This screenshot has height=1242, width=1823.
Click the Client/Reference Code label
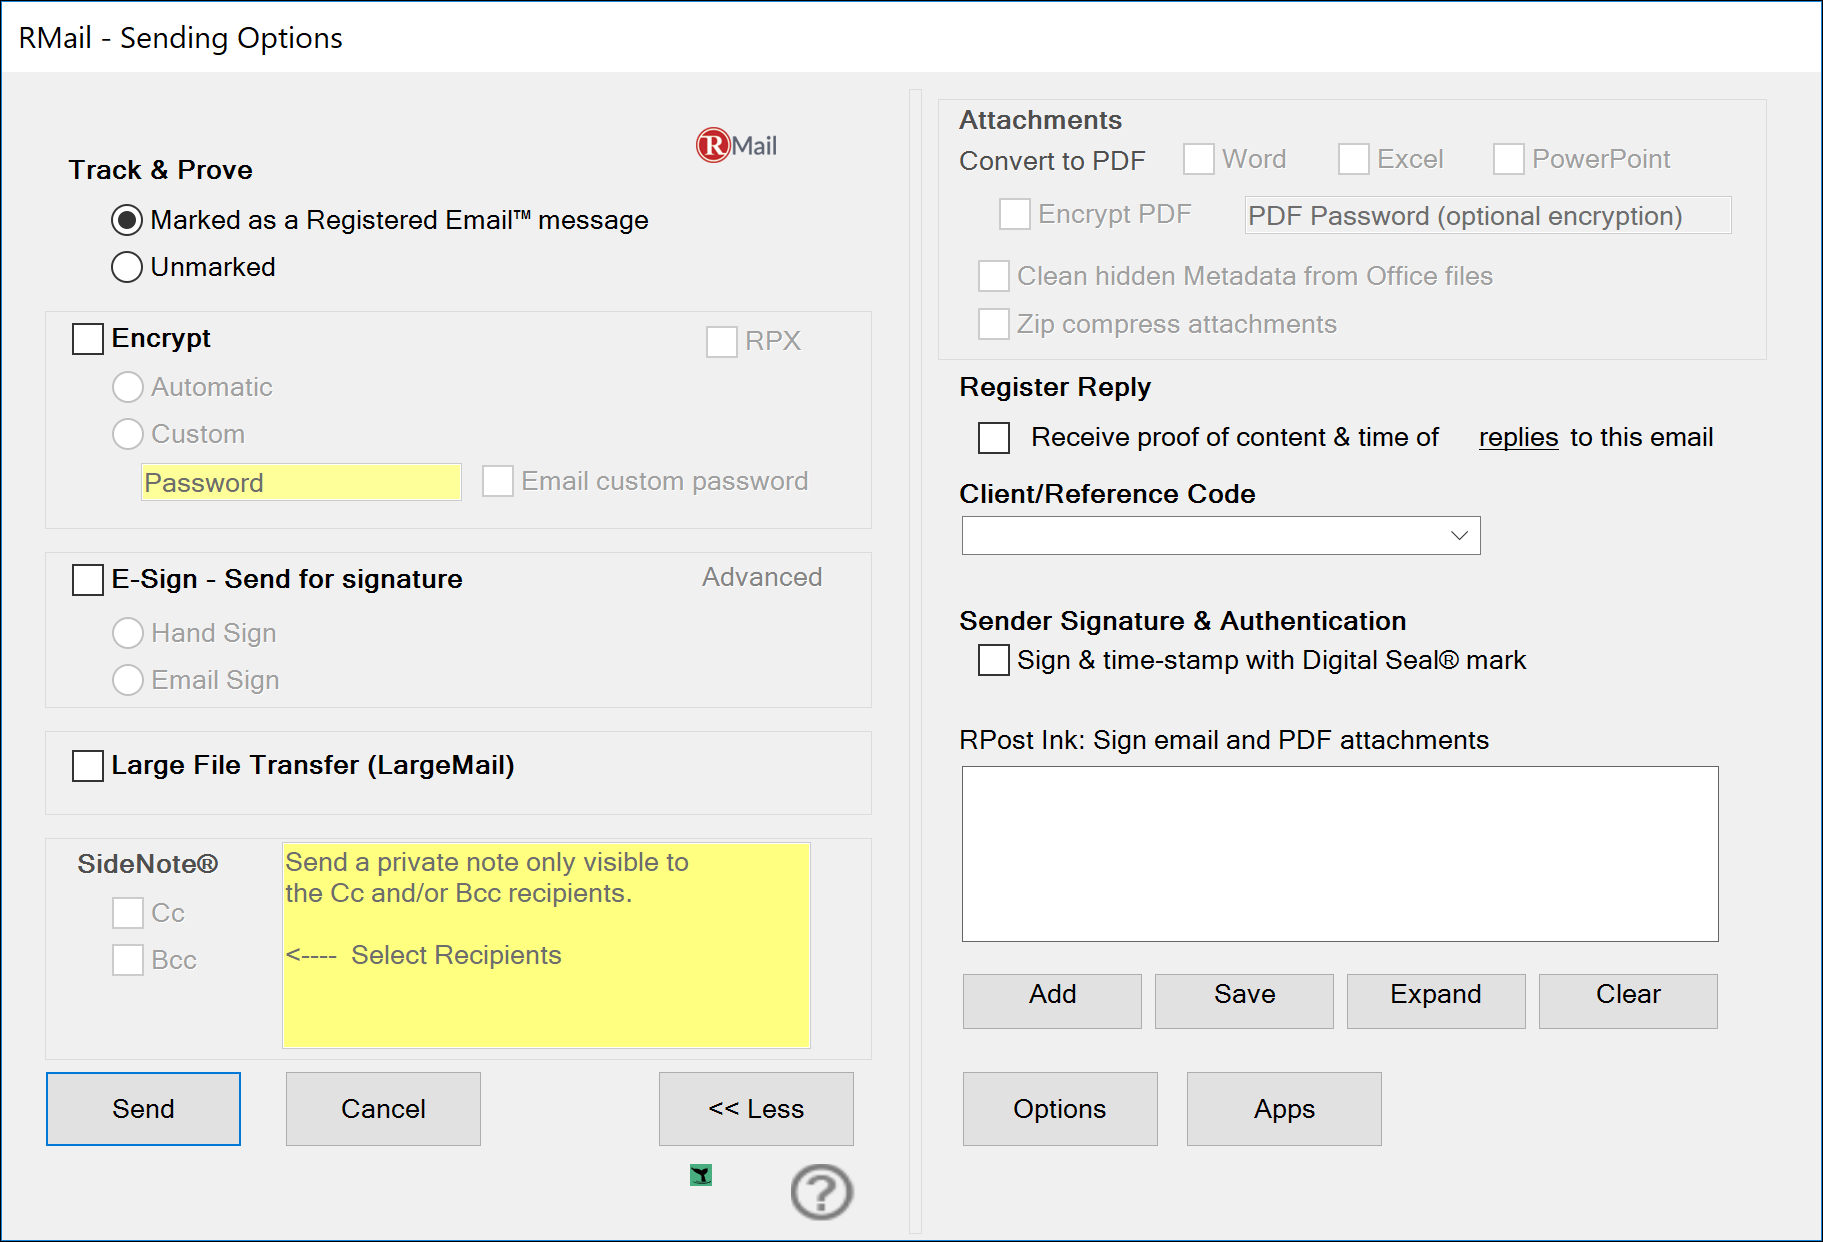click(x=1107, y=494)
